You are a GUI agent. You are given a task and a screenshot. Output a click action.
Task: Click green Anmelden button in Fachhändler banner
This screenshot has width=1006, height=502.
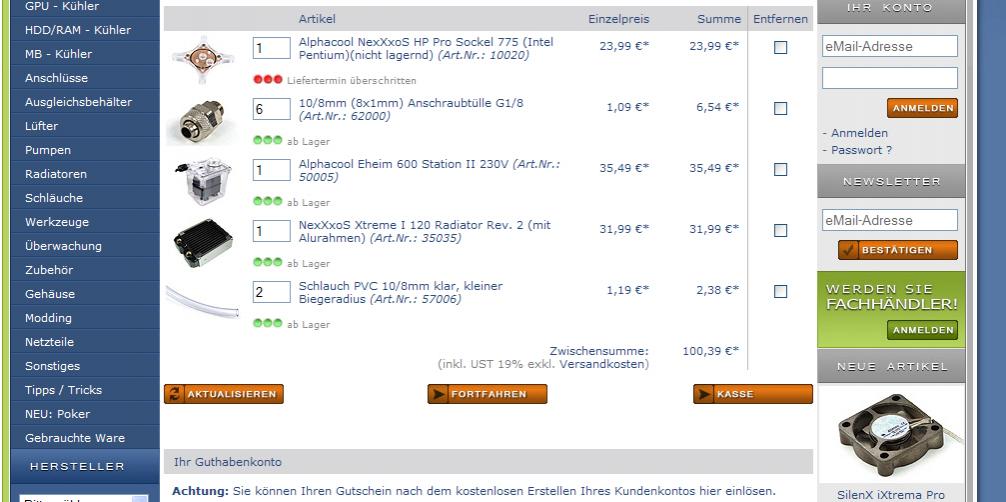click(923, 330)
